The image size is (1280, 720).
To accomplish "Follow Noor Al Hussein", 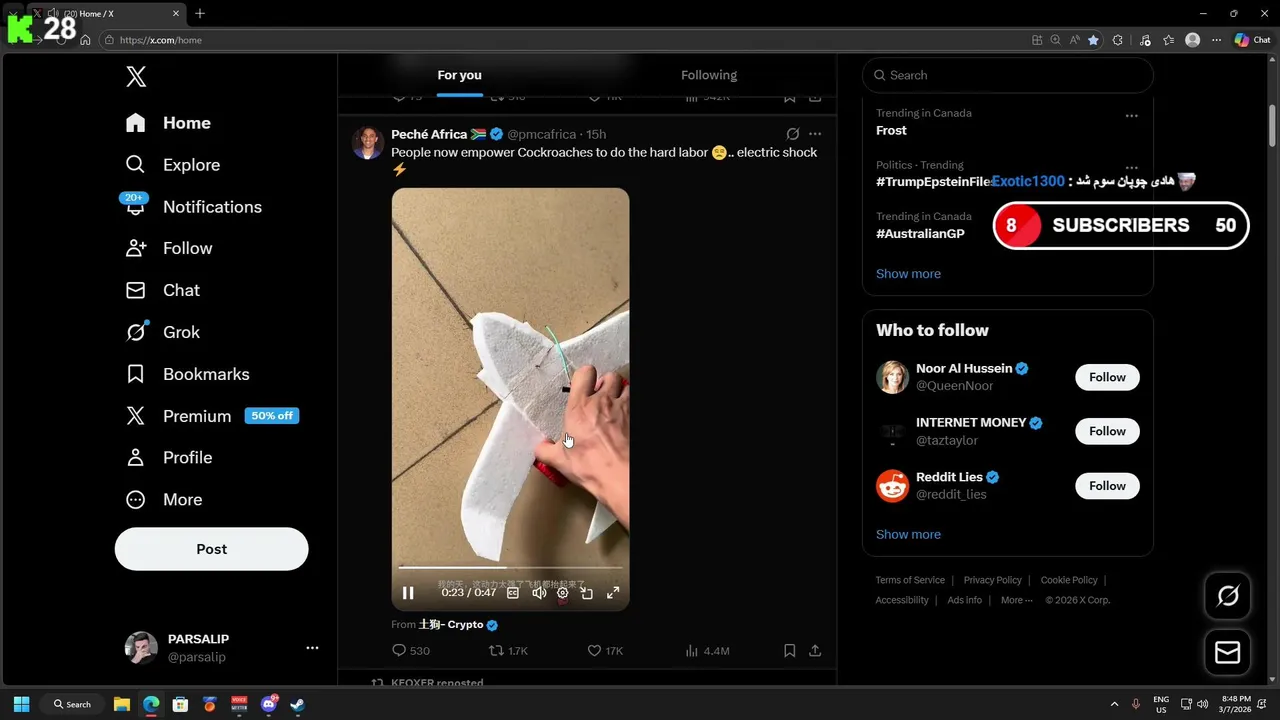I will click(1107, 377).
